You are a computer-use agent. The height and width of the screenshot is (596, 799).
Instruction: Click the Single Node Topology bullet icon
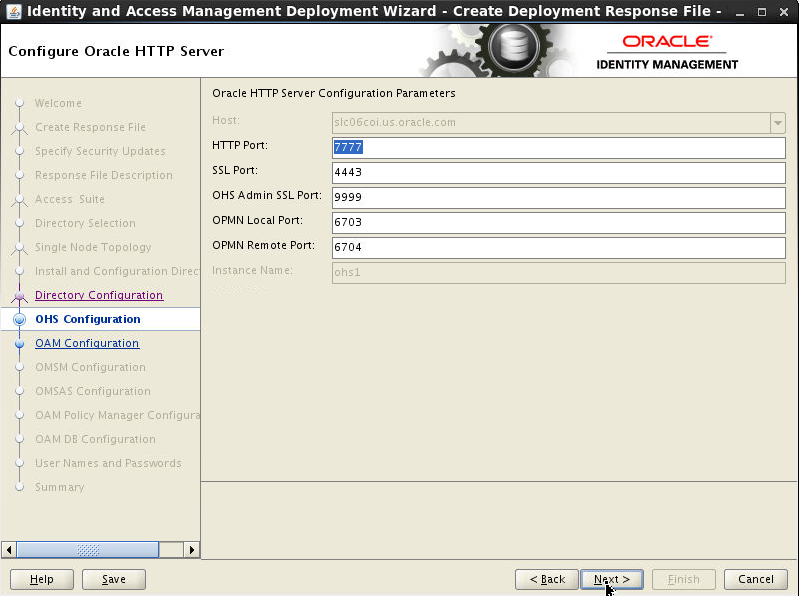(19, 247)
